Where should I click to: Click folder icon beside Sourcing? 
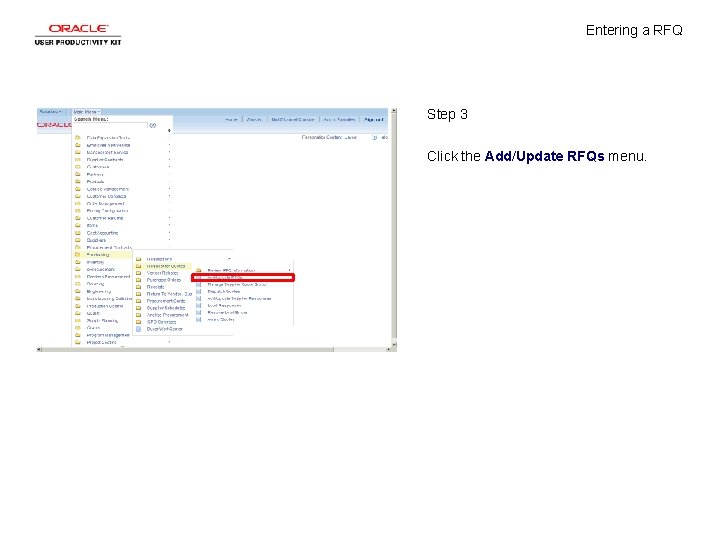pyautogui.click(x=78, y=284)
